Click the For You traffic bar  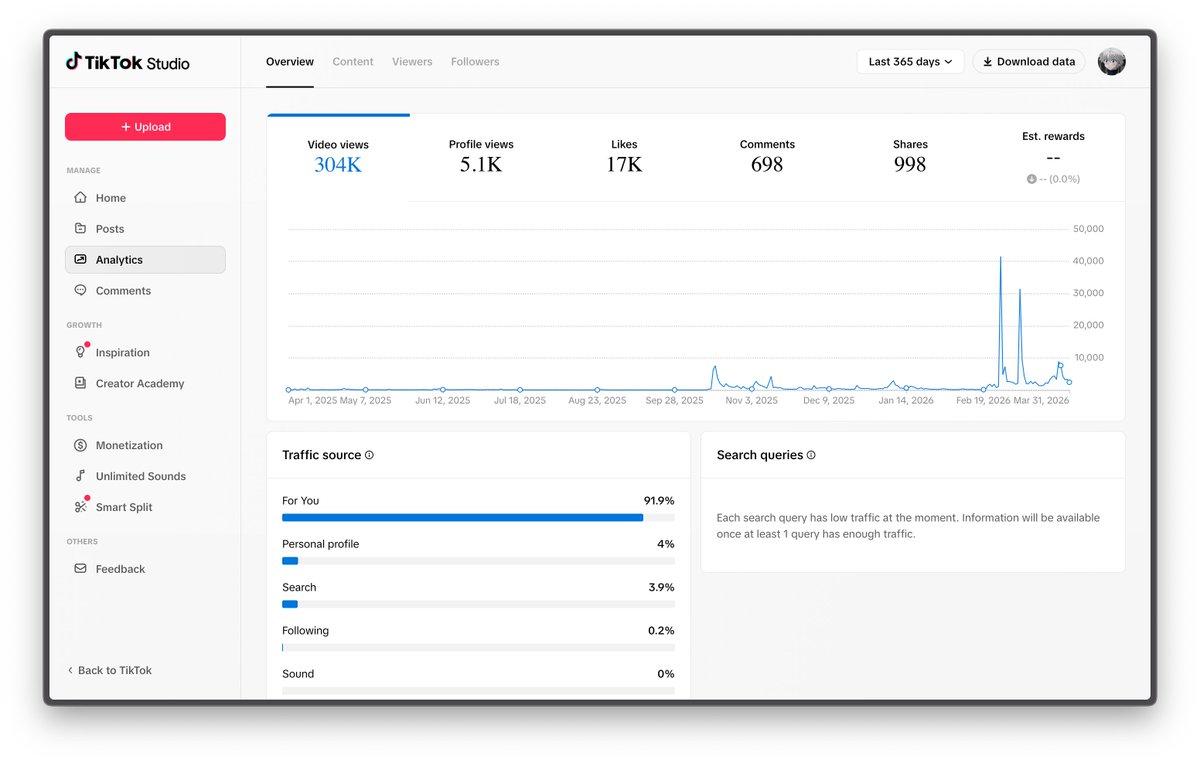478,518
